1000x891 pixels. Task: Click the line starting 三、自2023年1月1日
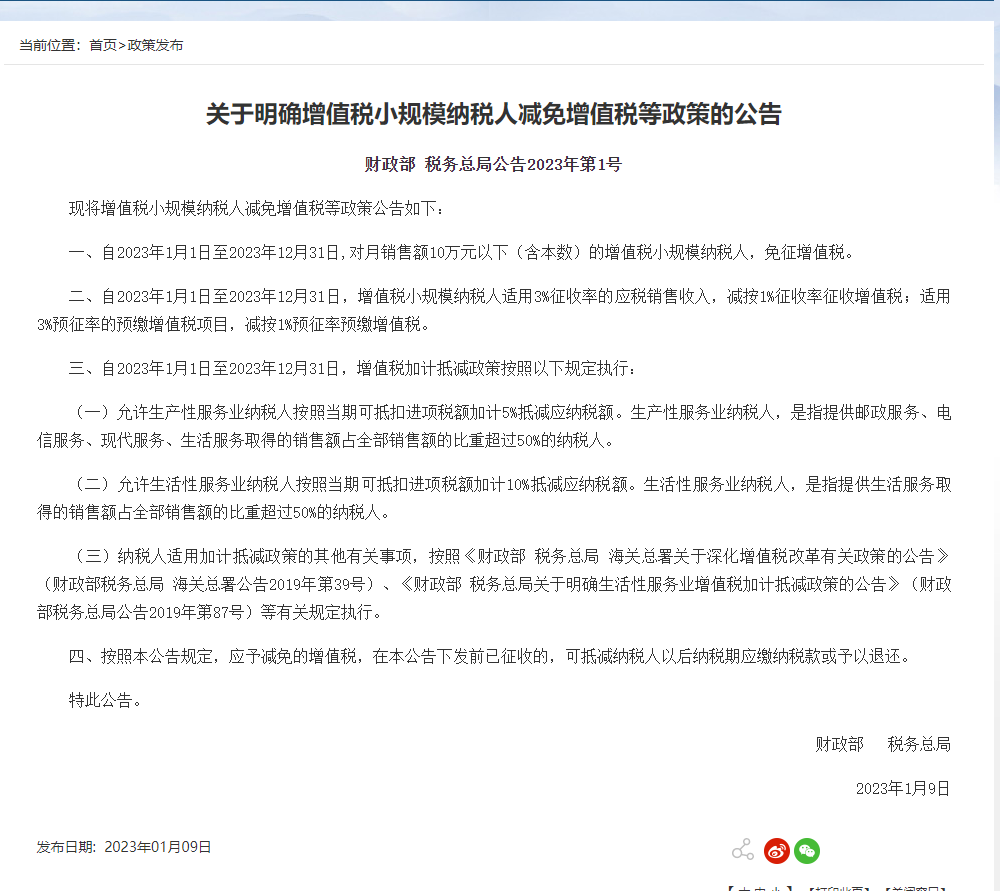tap(352, 369)
